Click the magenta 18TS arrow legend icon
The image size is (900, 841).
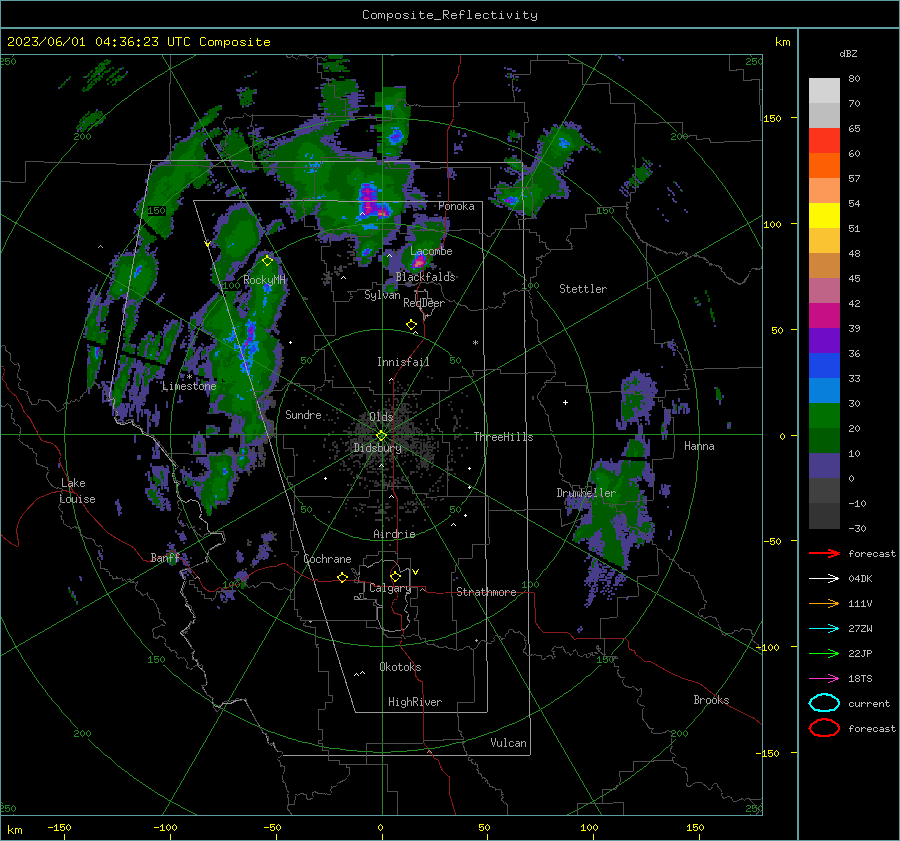click(824, 679)
